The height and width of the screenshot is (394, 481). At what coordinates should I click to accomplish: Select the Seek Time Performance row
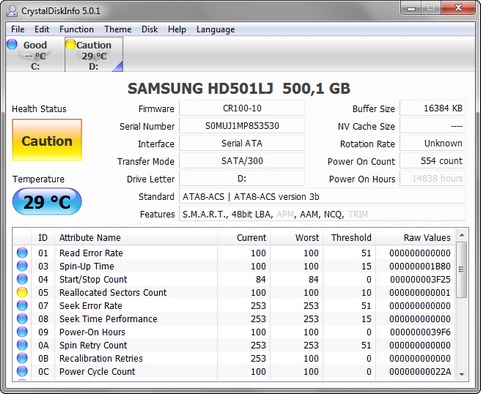pos(234,319)
